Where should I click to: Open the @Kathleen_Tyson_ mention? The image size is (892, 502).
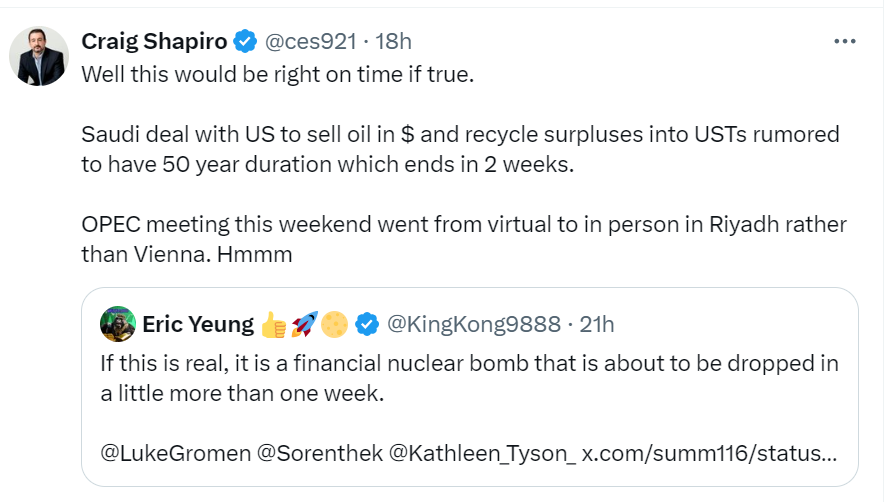(482, 453)
